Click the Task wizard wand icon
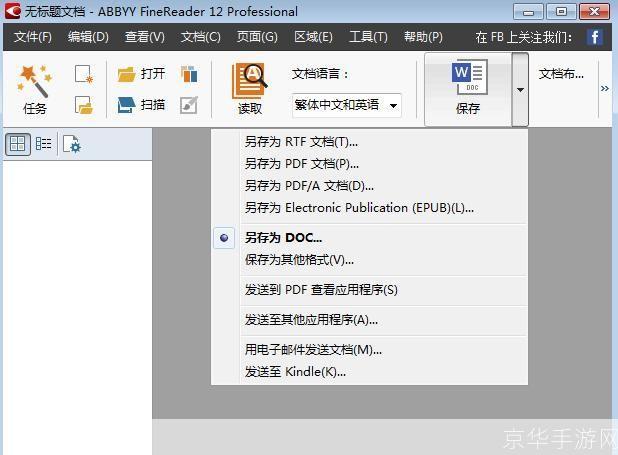The height and width of the screenshot is (455, 618). pos(34,80)
